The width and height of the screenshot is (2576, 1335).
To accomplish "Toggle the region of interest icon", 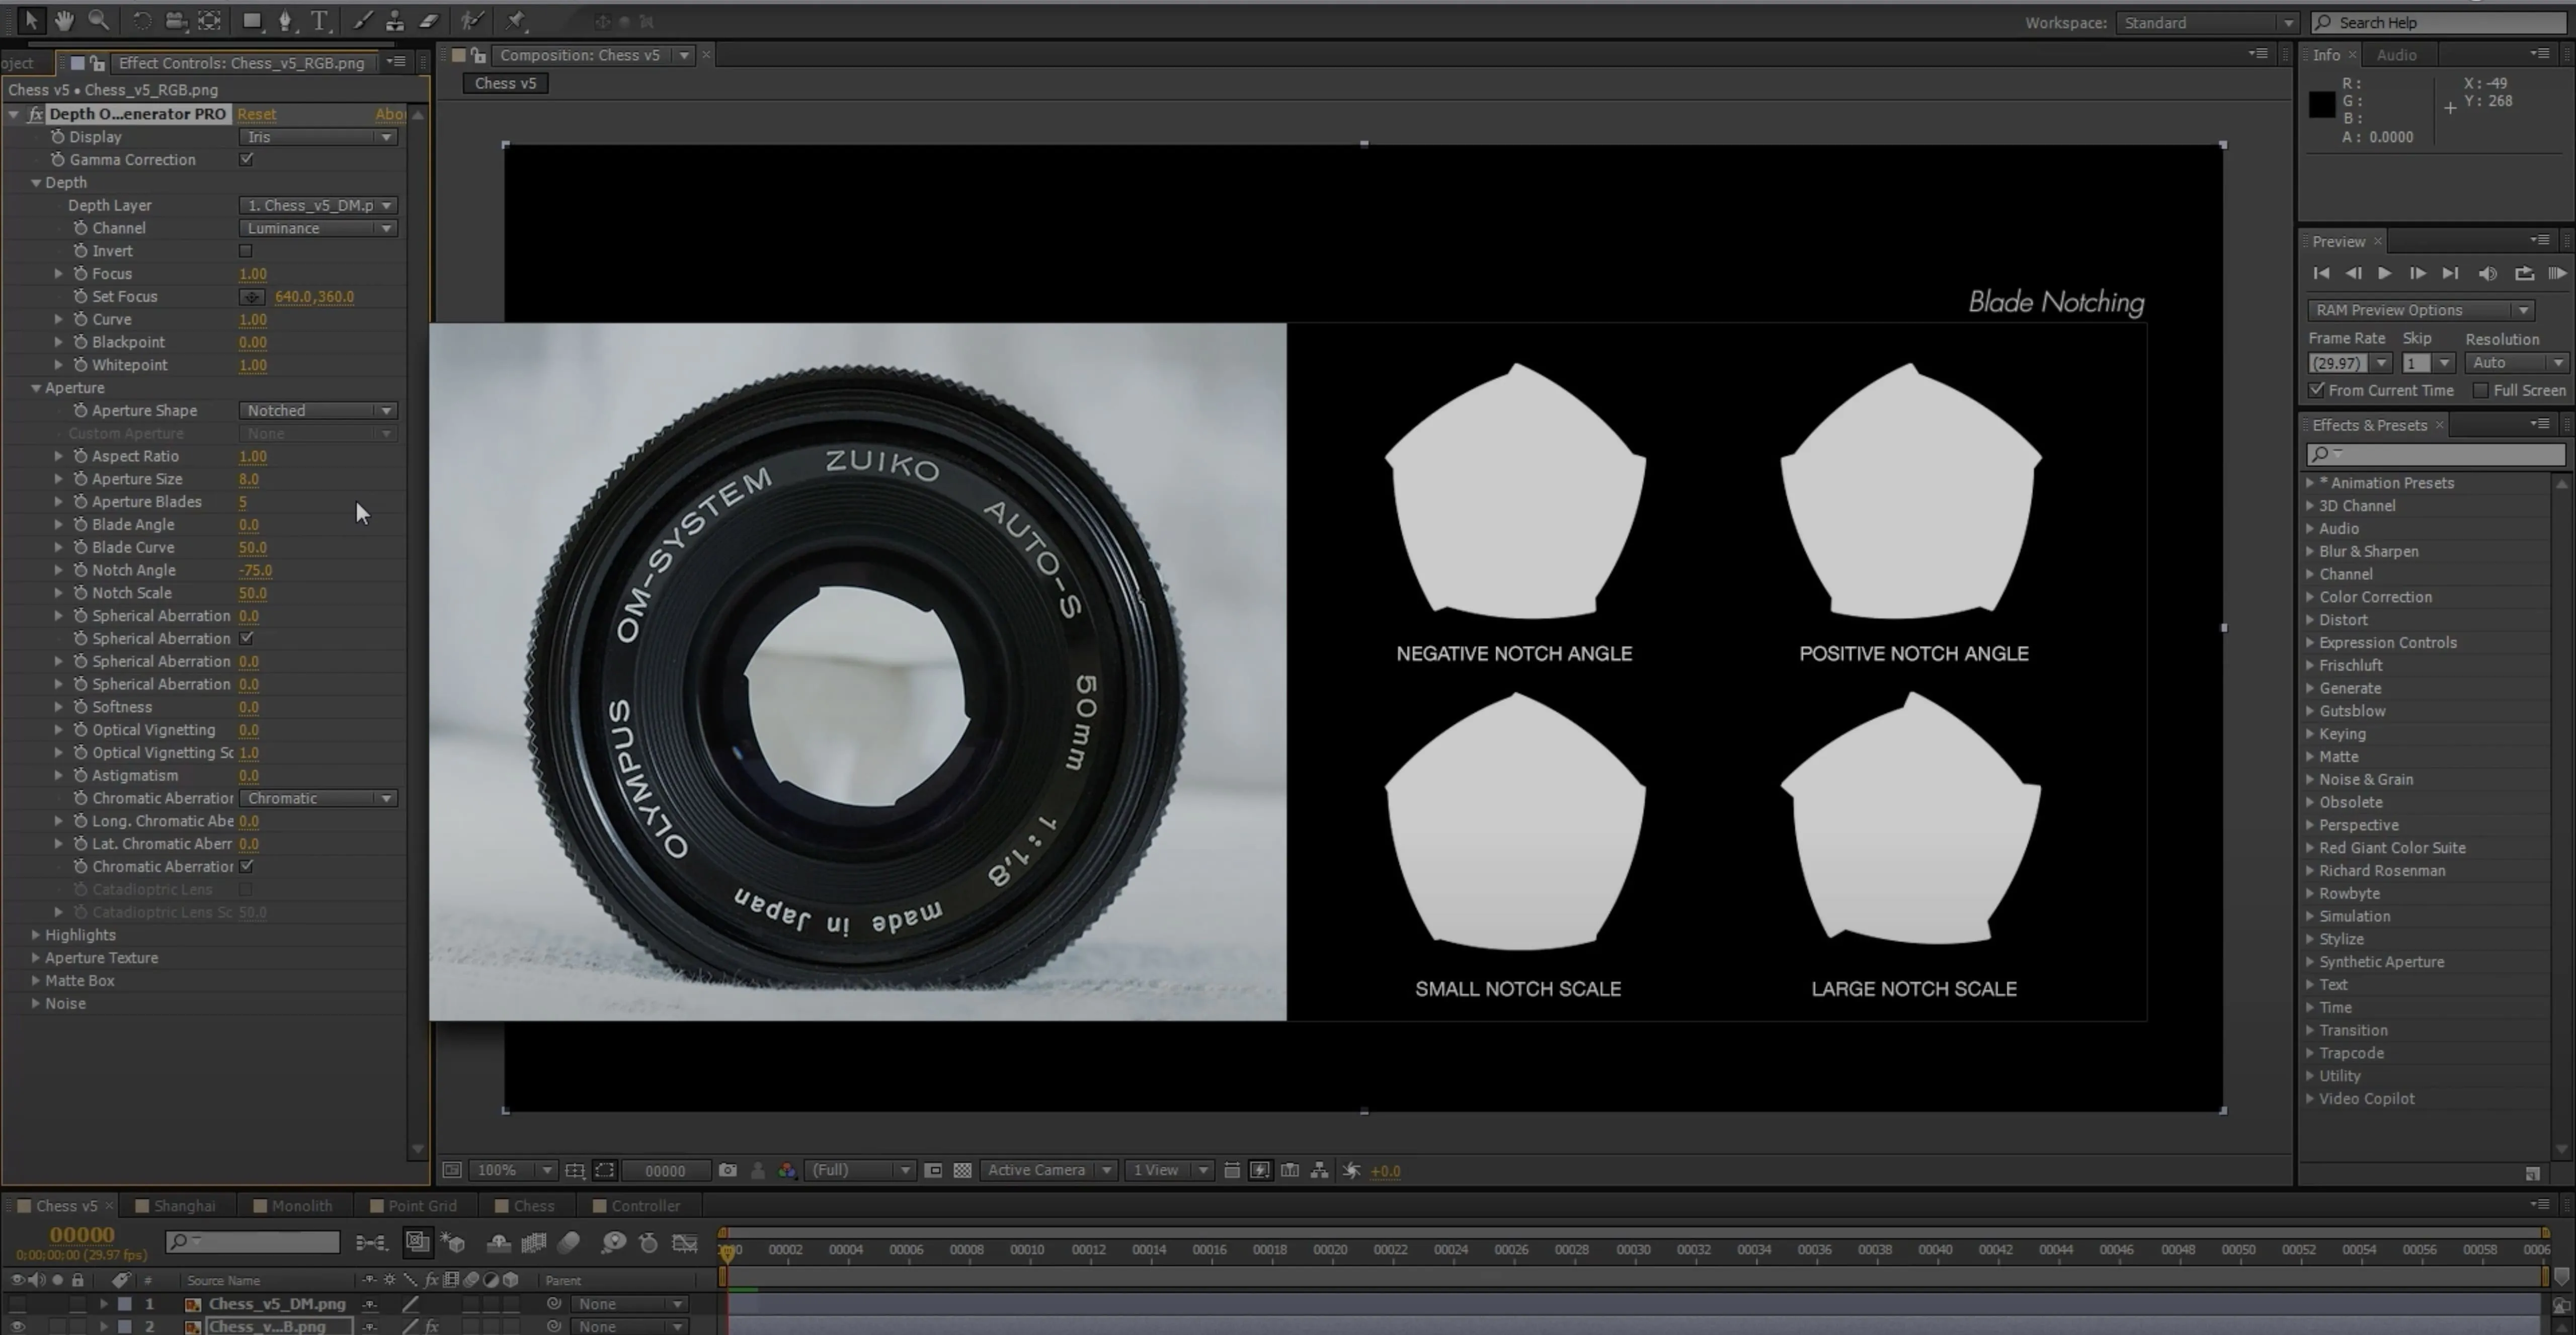I will (x=933, y=1170).
